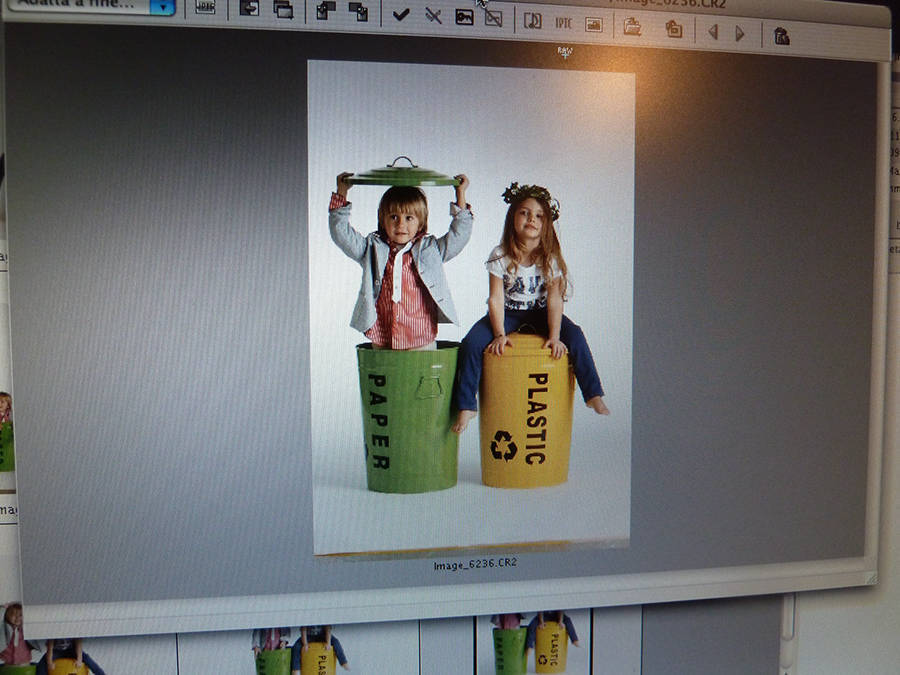Click the first icon right of the JPEG button
The height and width of the screenshot is (675, 900).
click(x=249, y=8)
